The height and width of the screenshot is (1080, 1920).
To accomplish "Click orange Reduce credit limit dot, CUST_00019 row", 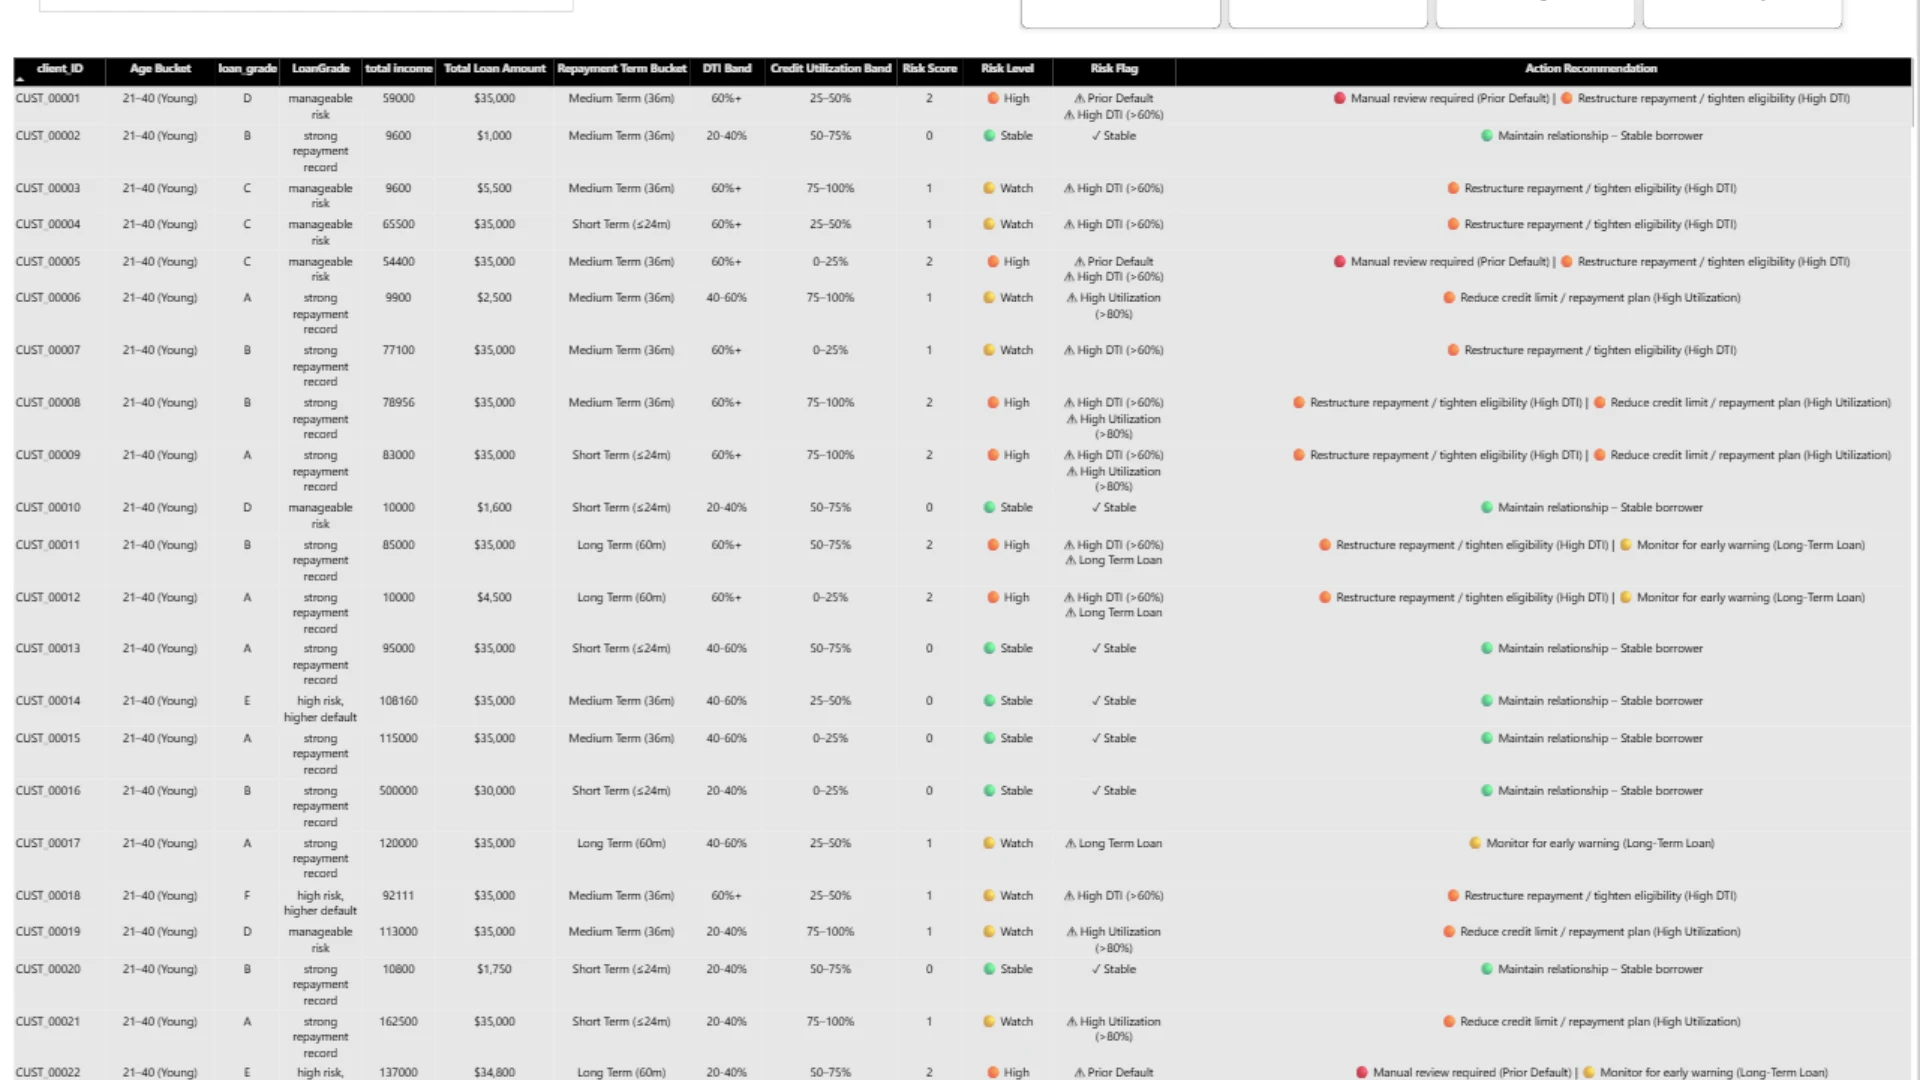I will (1449, 932).
